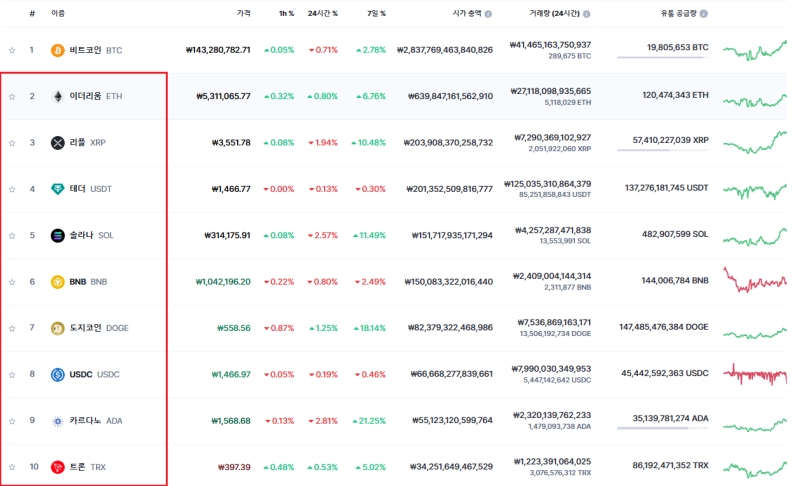The height and width of the screenshot is (486, 800).
Task: Star Solana to add to watchlist
Action: tap(12, 236)
